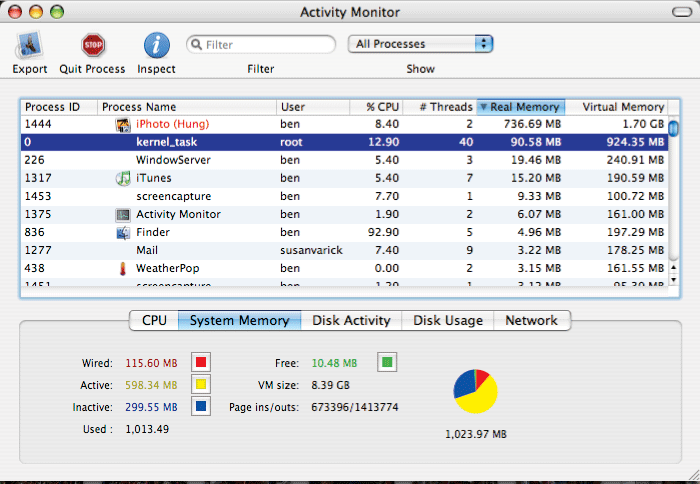The height and width of the screenshot is (484, 700).
Task: Click the 736.69 MB real memory value
Action: point(532,124)
